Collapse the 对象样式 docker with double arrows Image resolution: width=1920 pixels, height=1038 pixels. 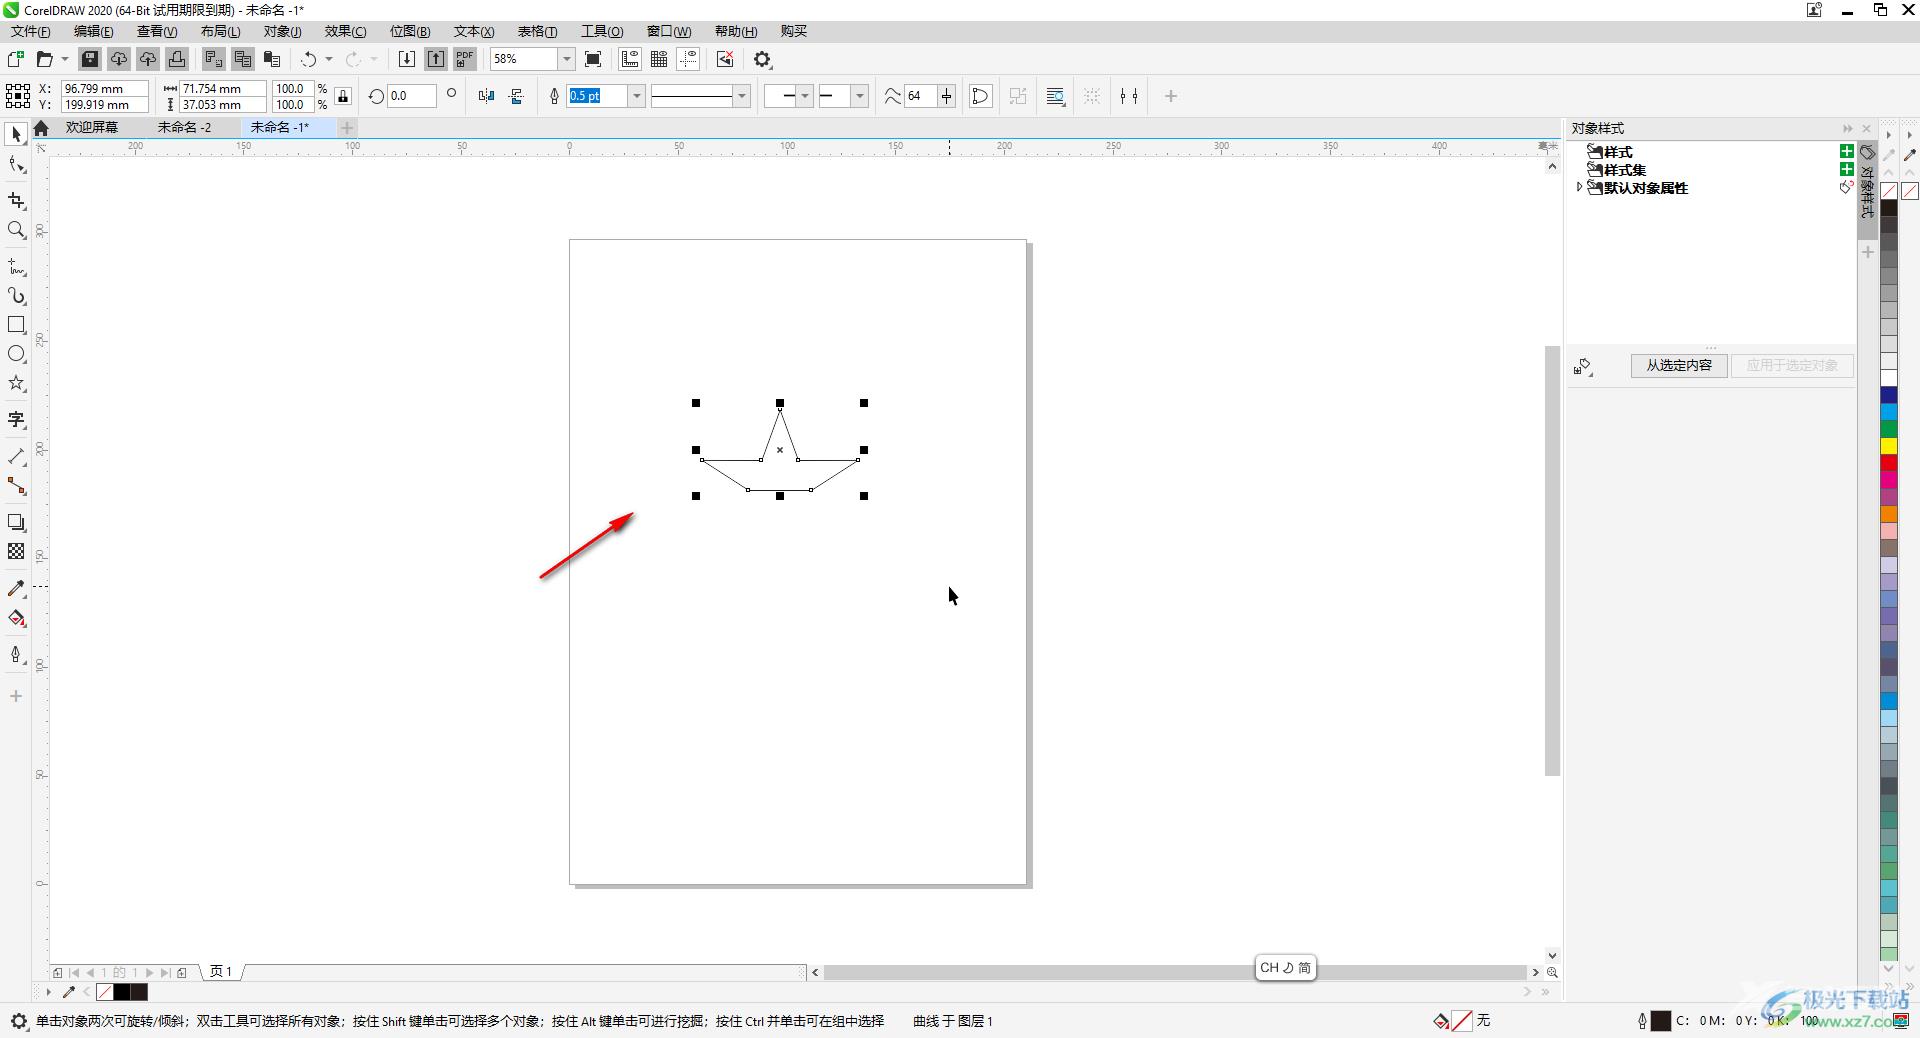1847,128
